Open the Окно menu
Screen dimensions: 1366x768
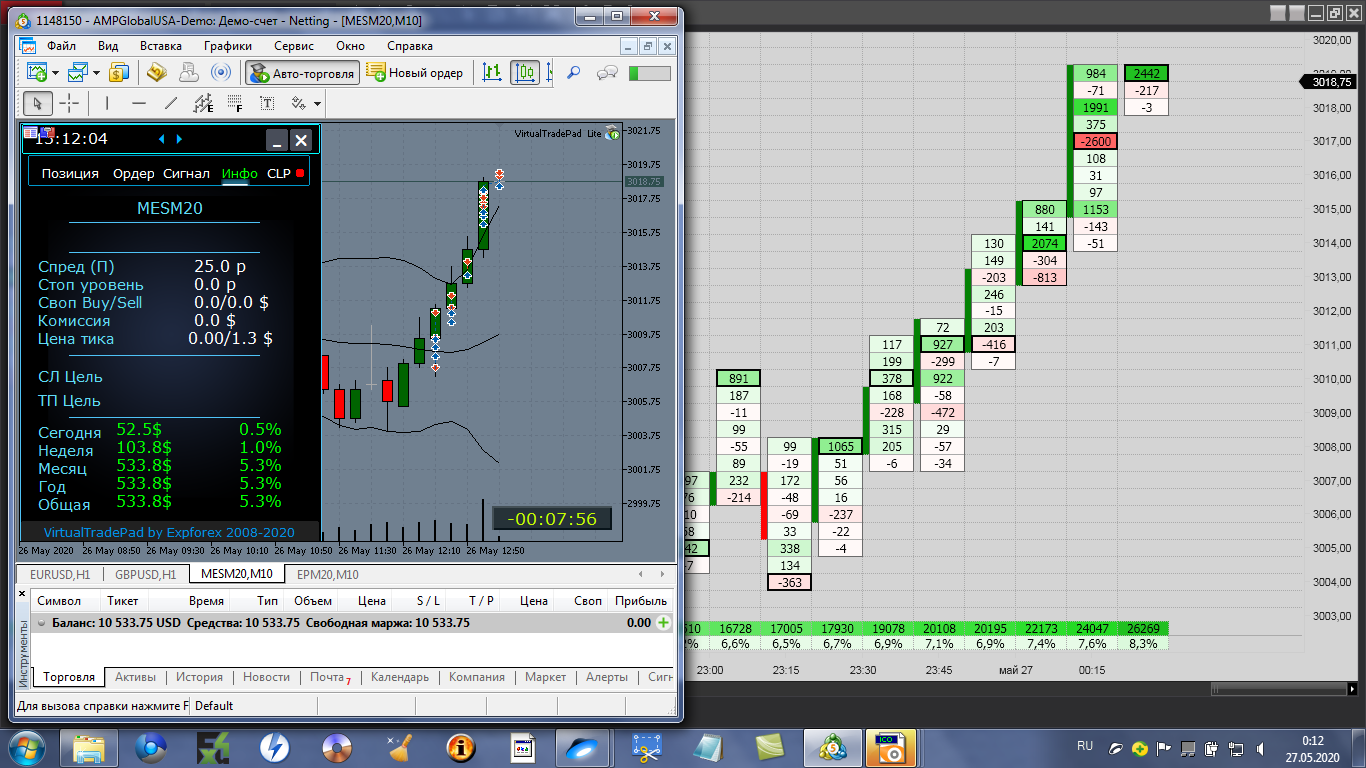pyautogui.click(x=350, y=46)
